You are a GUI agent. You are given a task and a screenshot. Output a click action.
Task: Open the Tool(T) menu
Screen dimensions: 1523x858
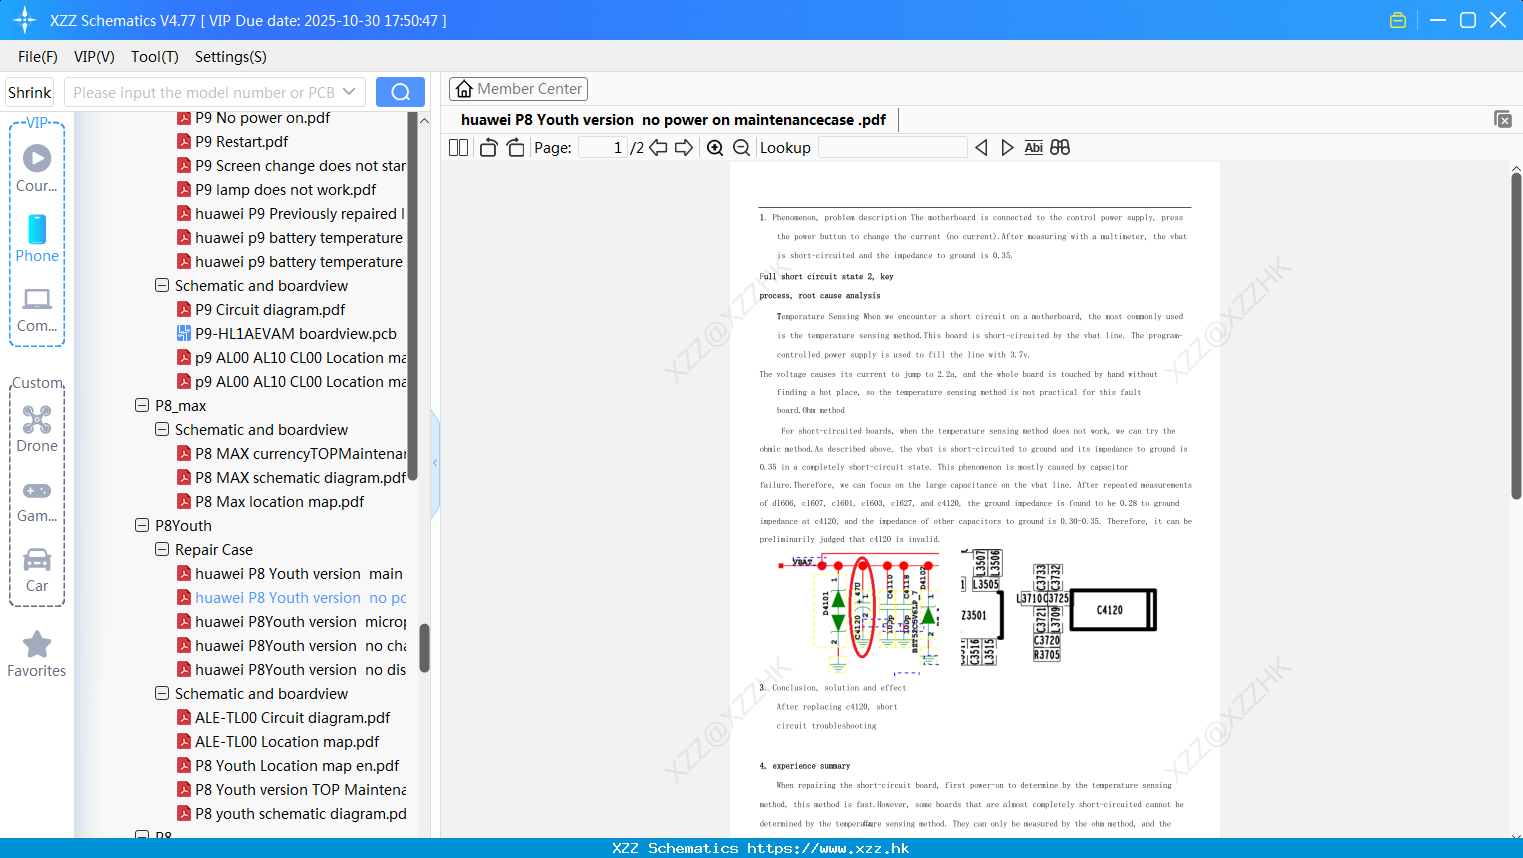[x=155, y=57]
